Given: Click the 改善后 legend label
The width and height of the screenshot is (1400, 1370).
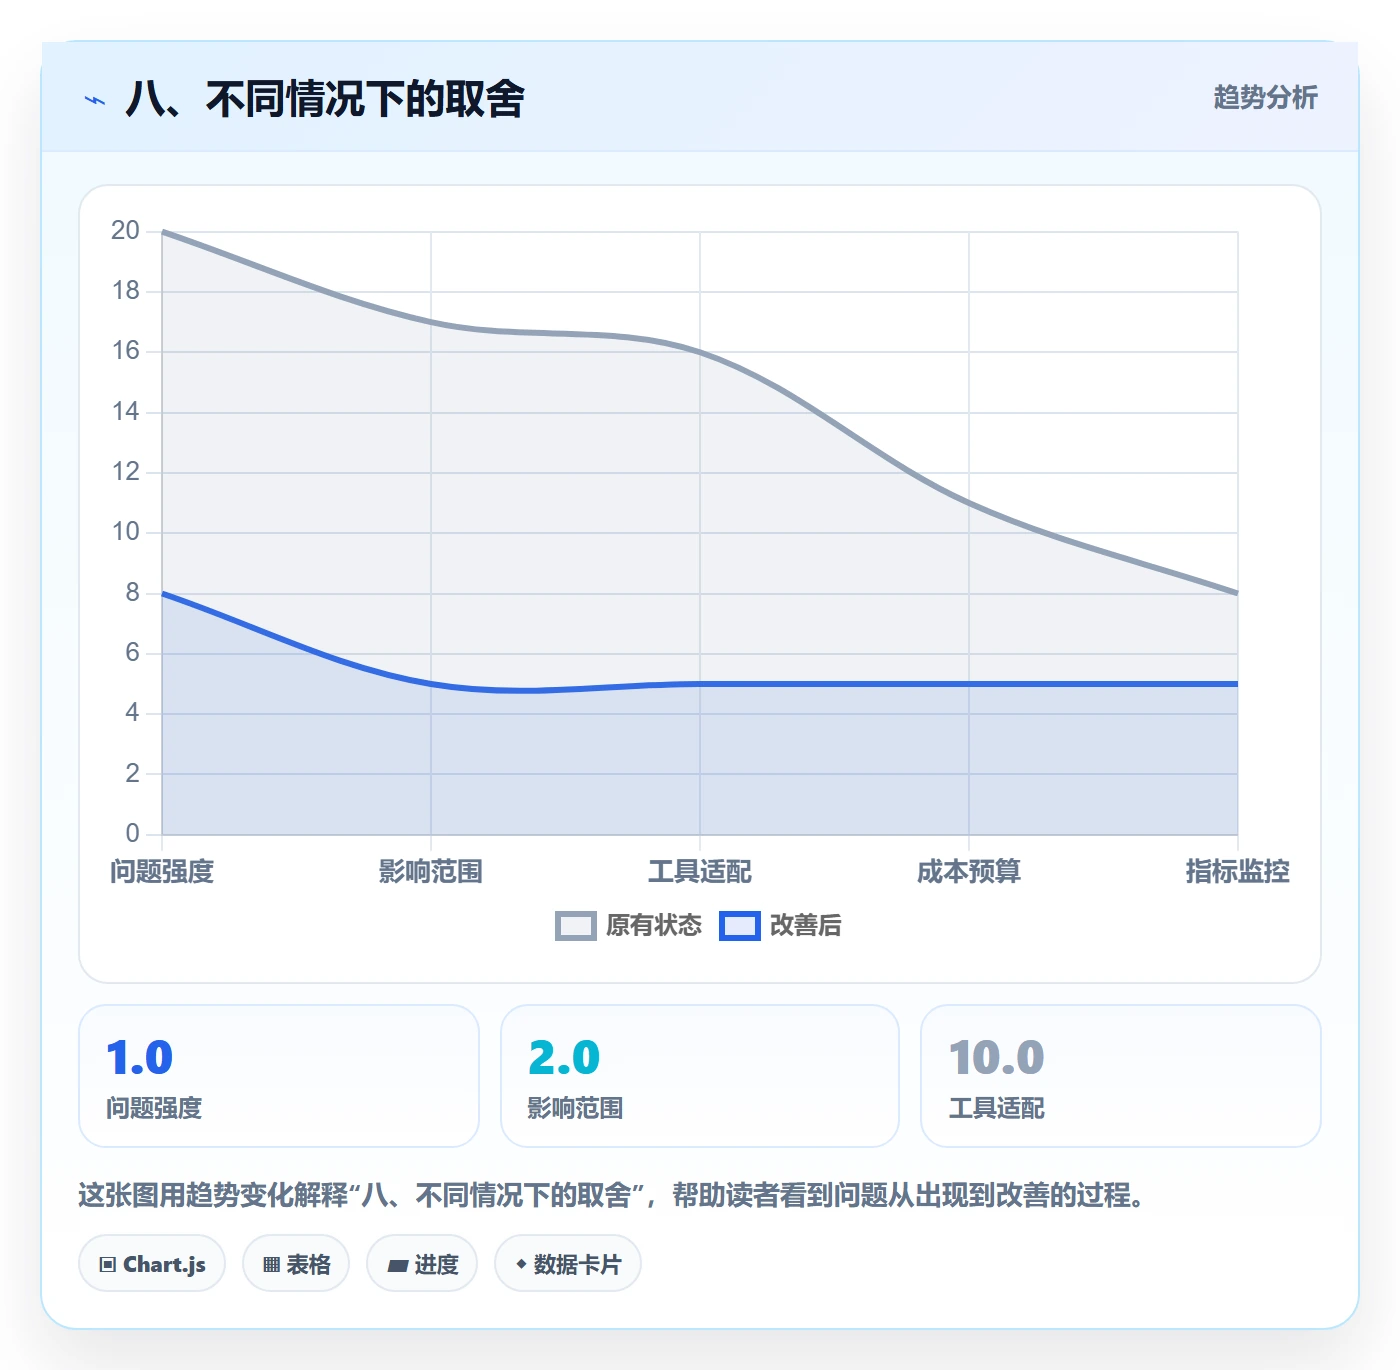Looking at the screenshot, I should click(805, 926).
